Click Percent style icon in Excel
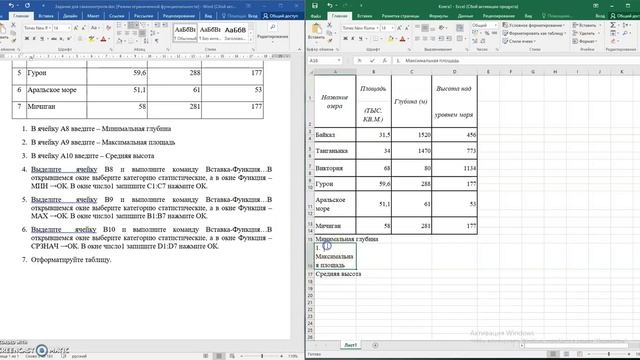This screenshot has height=360, width=640. coord(487,33)
